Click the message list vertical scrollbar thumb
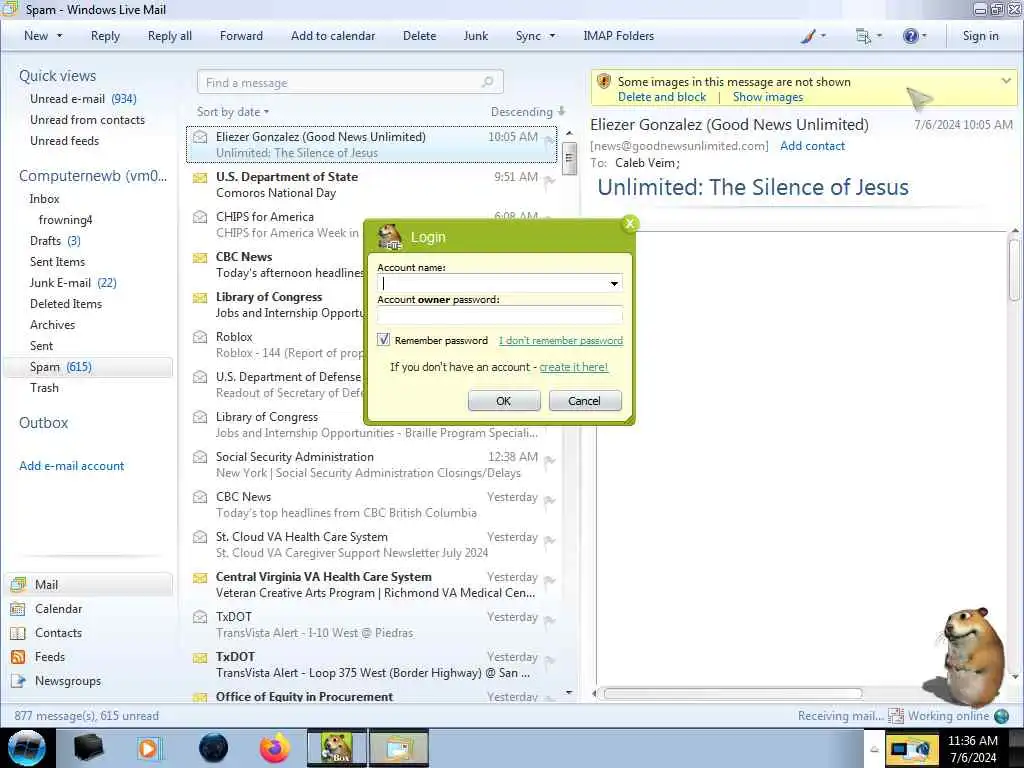Viewport: 1024px width, 768px height. click(569, 158)
